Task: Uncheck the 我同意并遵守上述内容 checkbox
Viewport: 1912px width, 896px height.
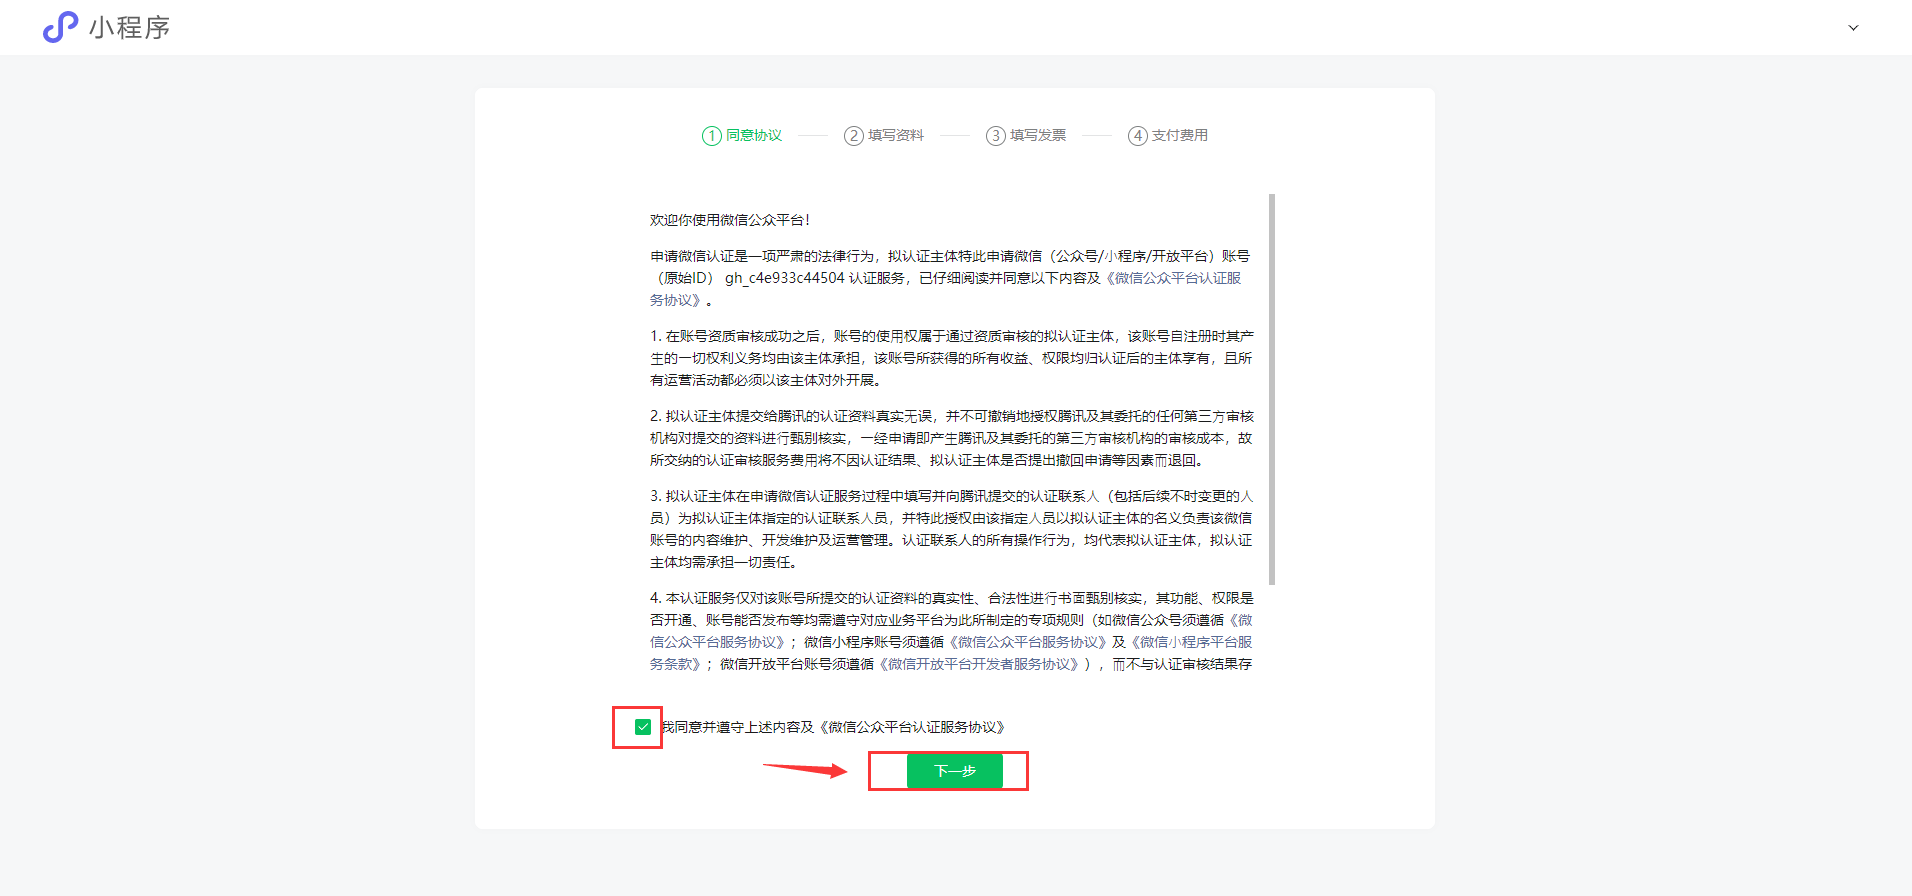Action: point(643,727)
